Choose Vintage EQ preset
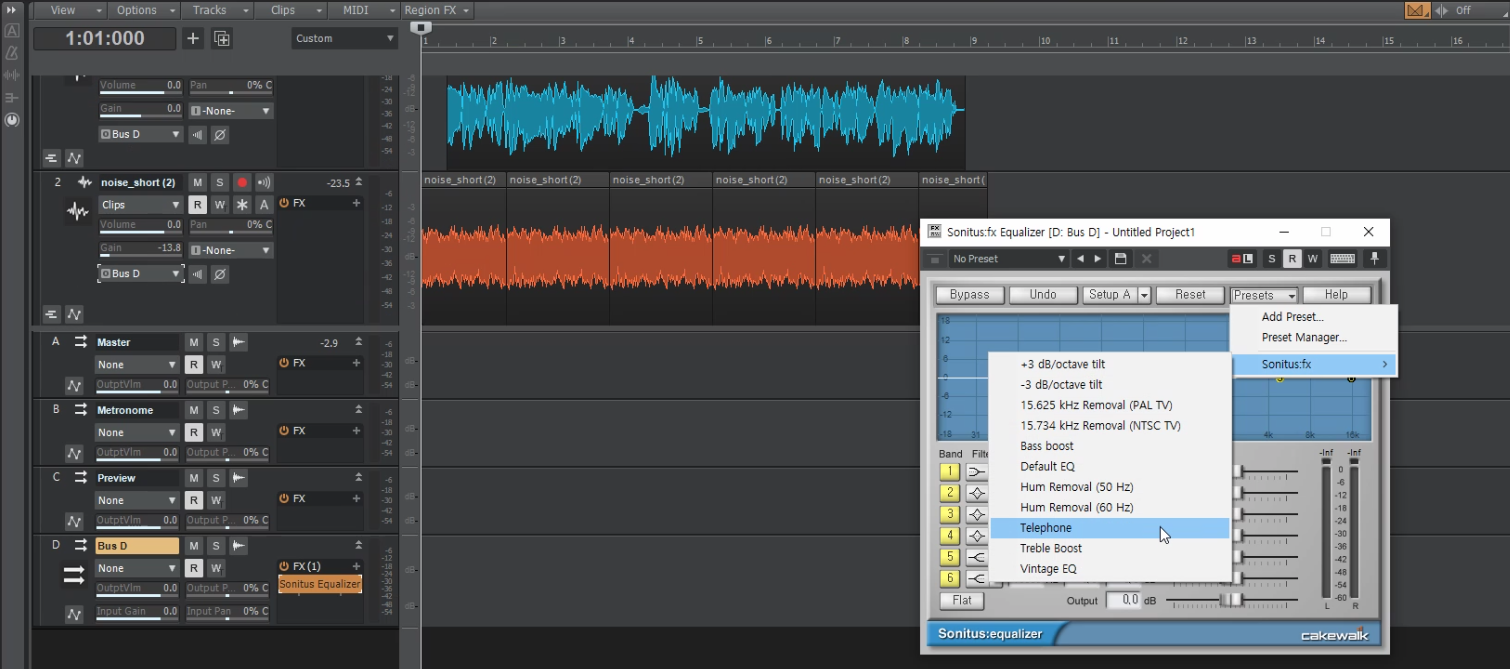The width and height of the screenshot is (1510, 669). [x=1109, y=569]
